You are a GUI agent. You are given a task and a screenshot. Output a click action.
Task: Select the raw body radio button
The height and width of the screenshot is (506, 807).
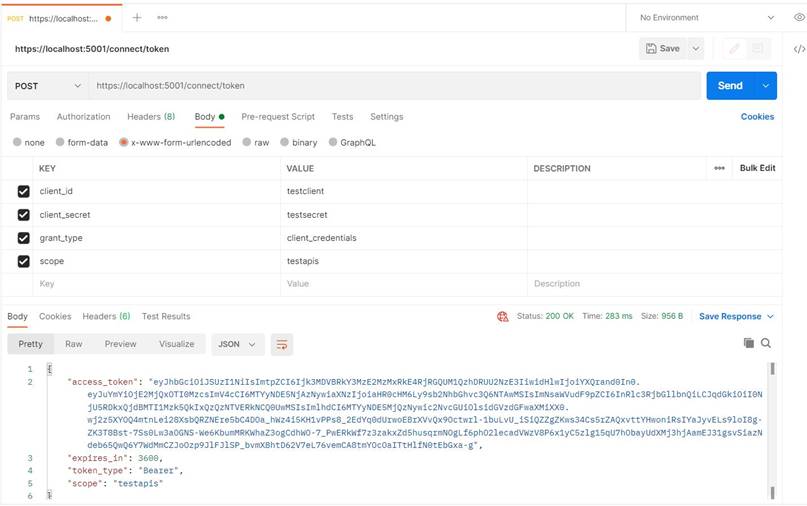pos(247,142)
